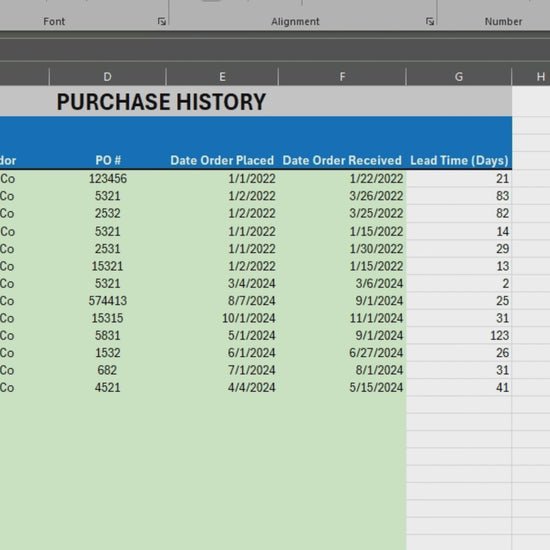Select column G header

459,76
